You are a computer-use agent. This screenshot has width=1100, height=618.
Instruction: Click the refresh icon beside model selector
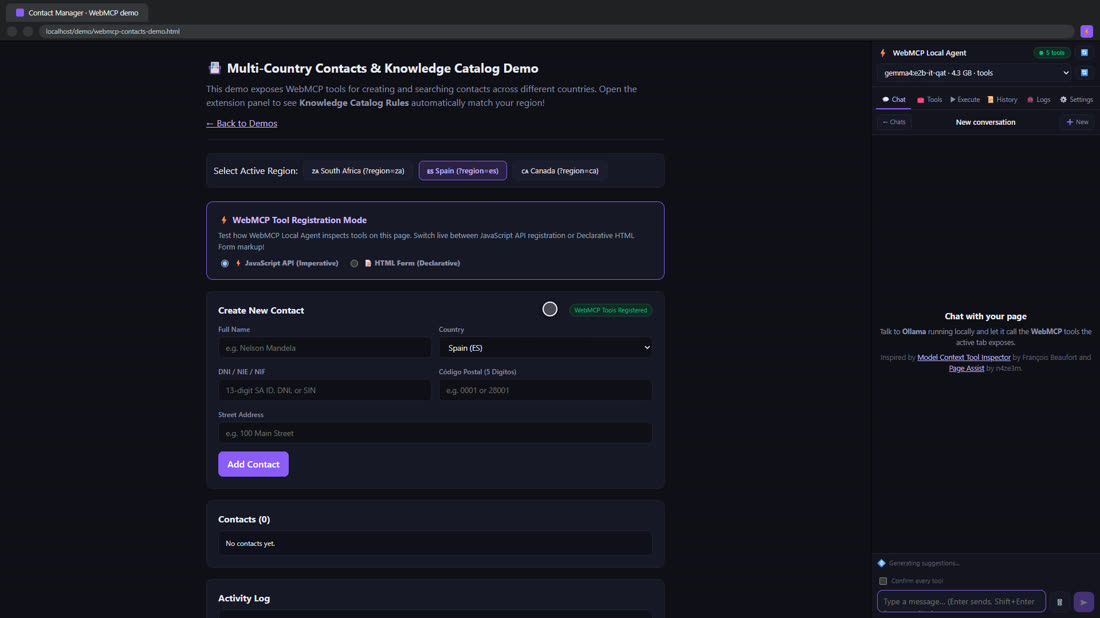tap(1084, 73)
